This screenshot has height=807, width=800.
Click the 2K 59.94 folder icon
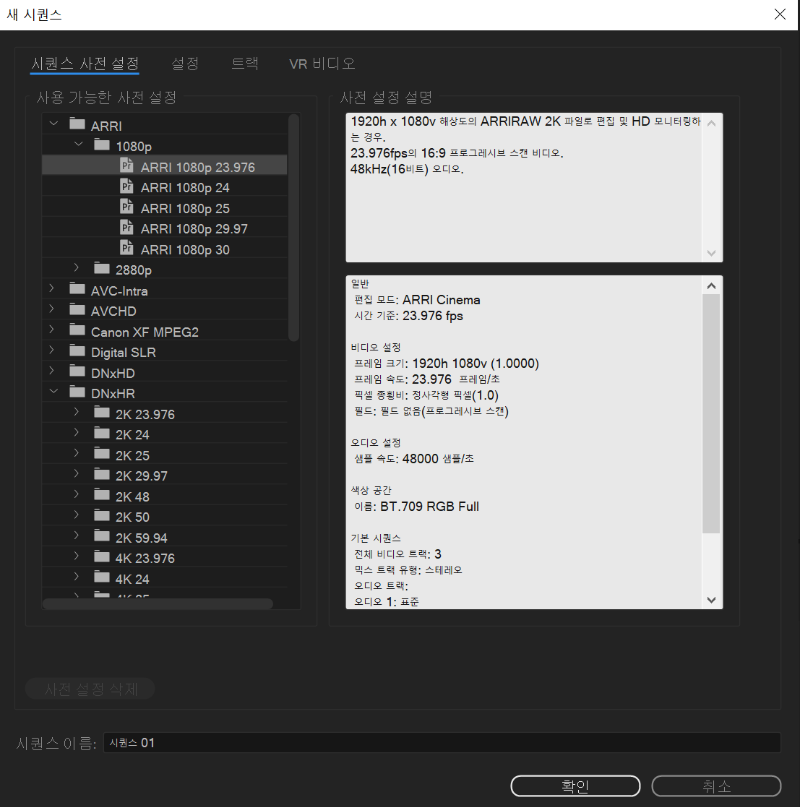(102, 536)
